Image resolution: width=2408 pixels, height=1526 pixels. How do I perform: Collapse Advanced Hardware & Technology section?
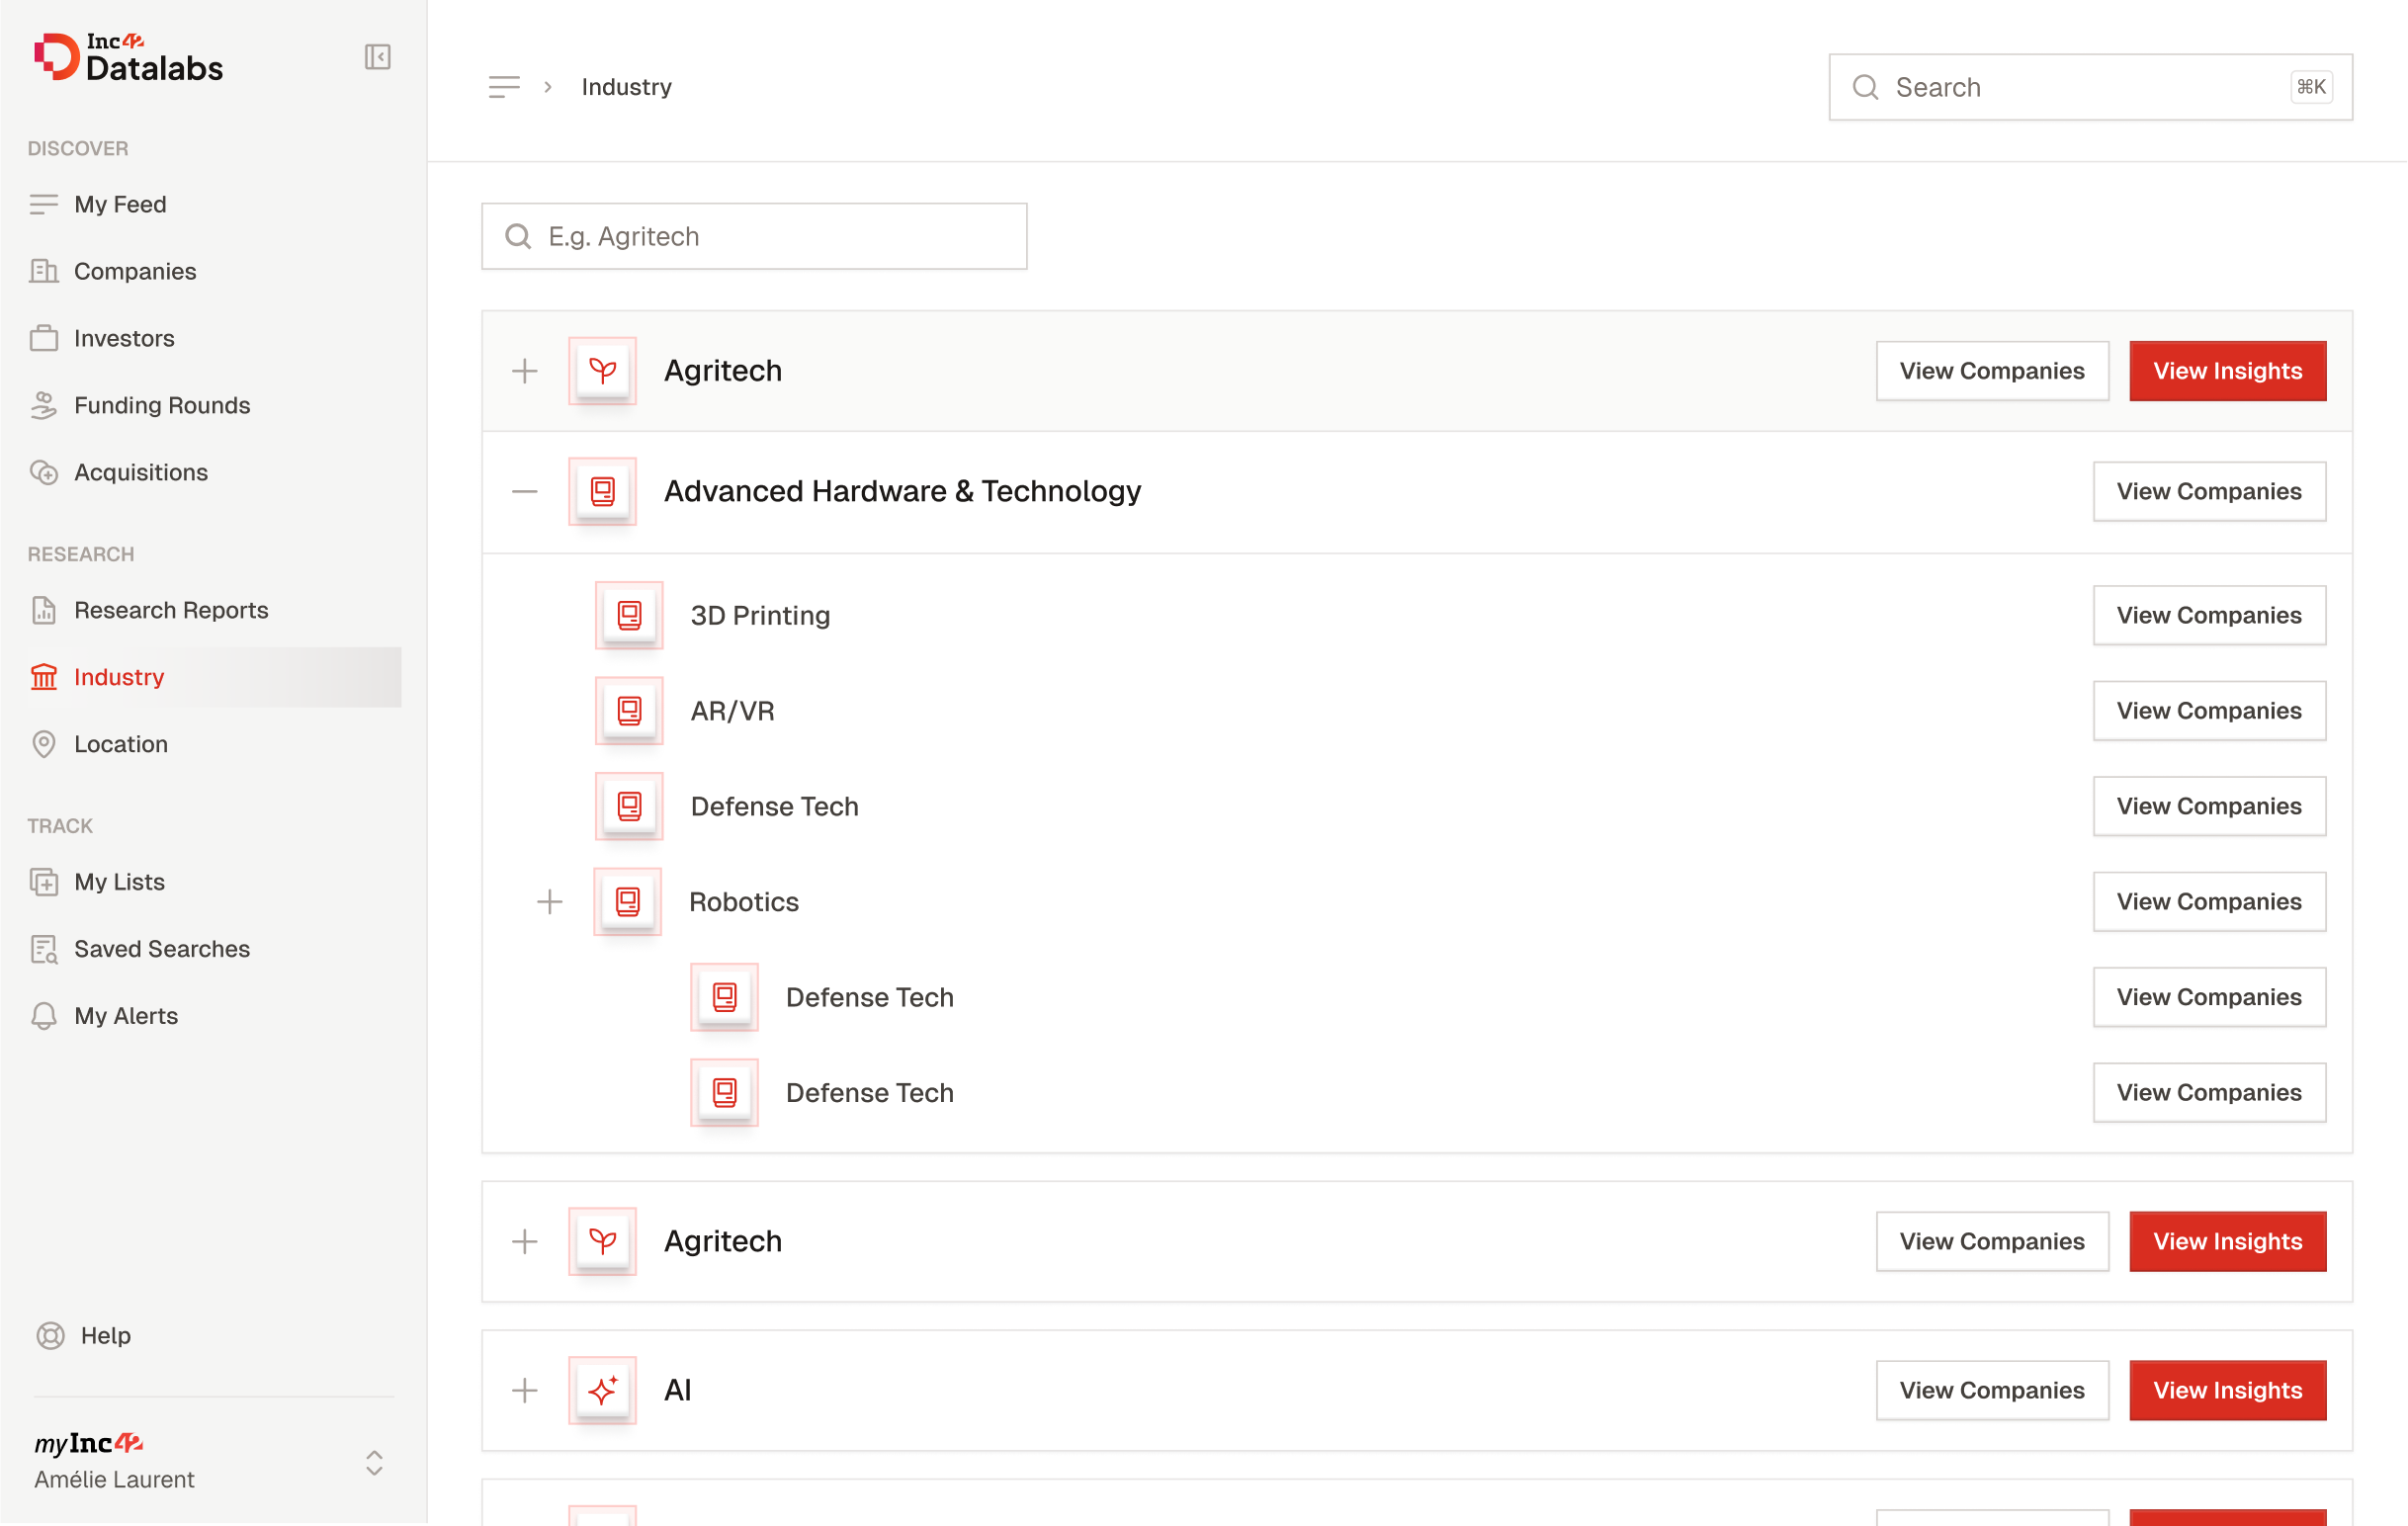point(524,491)
